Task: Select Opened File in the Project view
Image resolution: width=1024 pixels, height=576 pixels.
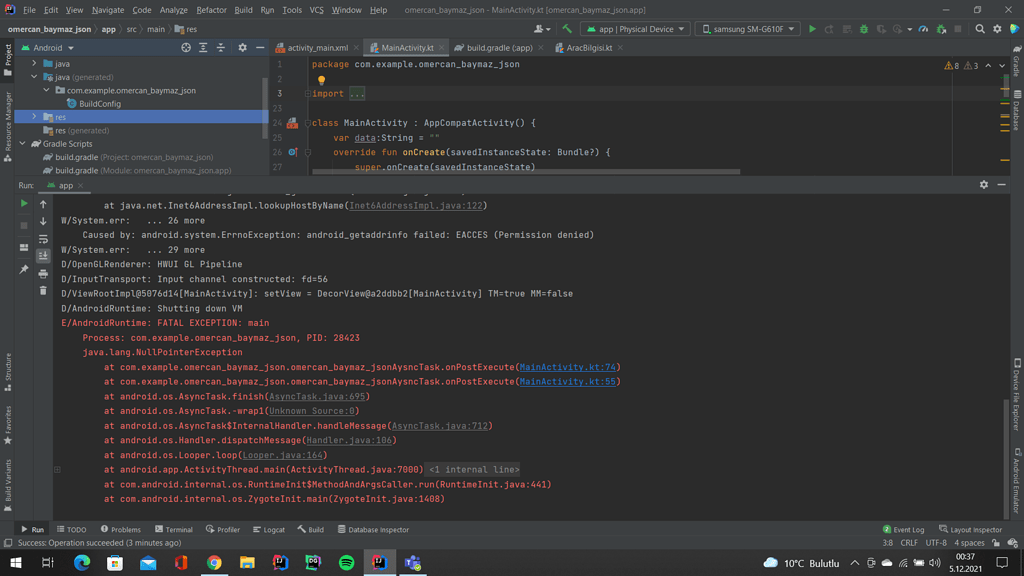Action: pos(186,47)
